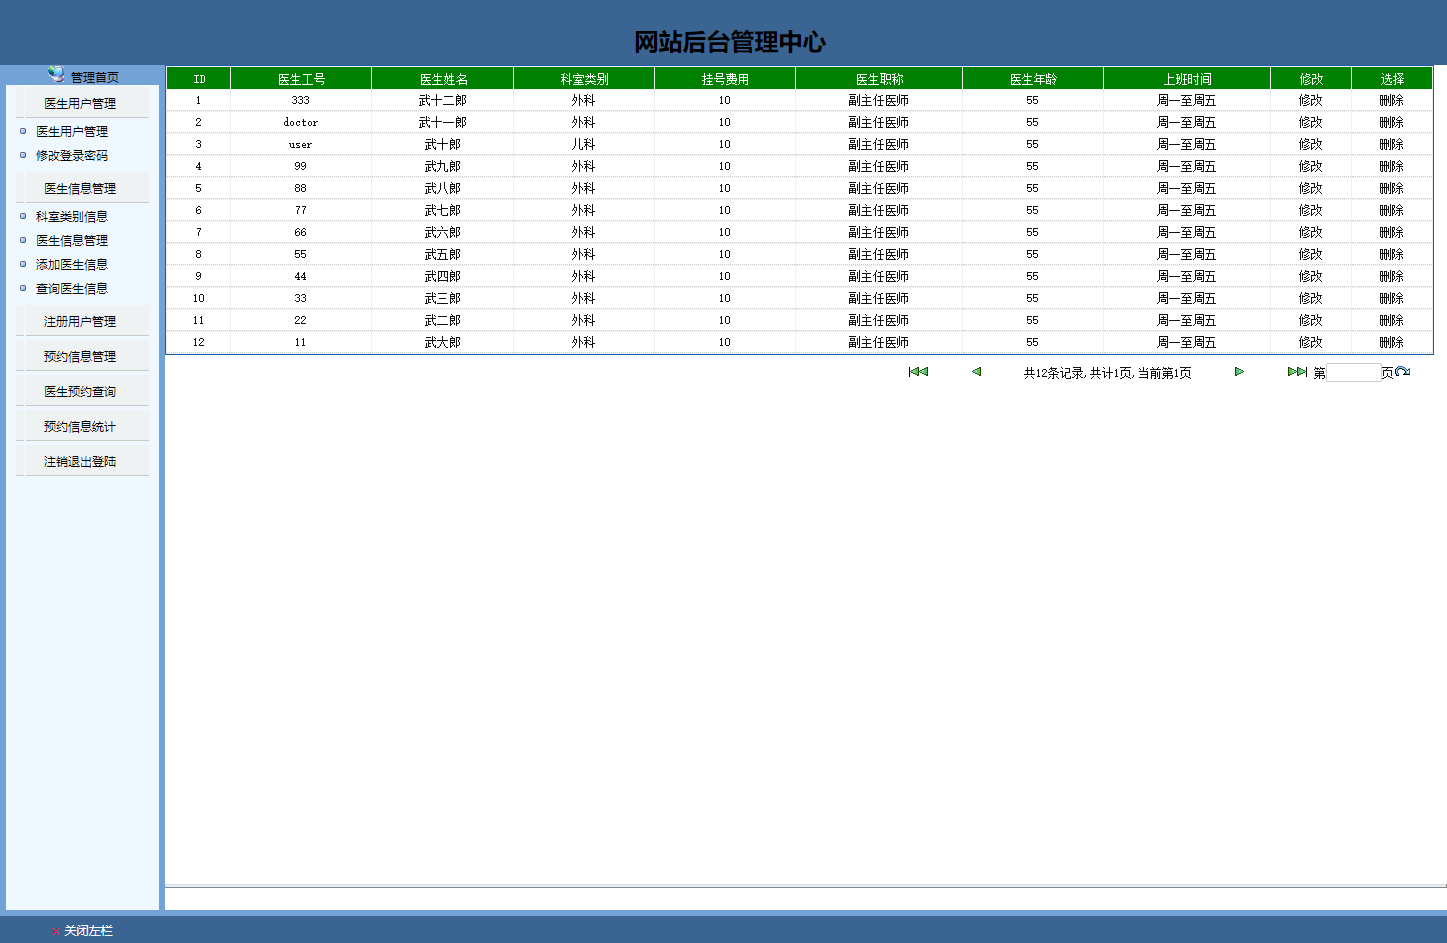Screen dimensions: 1447x943
Task: Jump to the first page with the pagination arrow
Action: tap(918, 372)
